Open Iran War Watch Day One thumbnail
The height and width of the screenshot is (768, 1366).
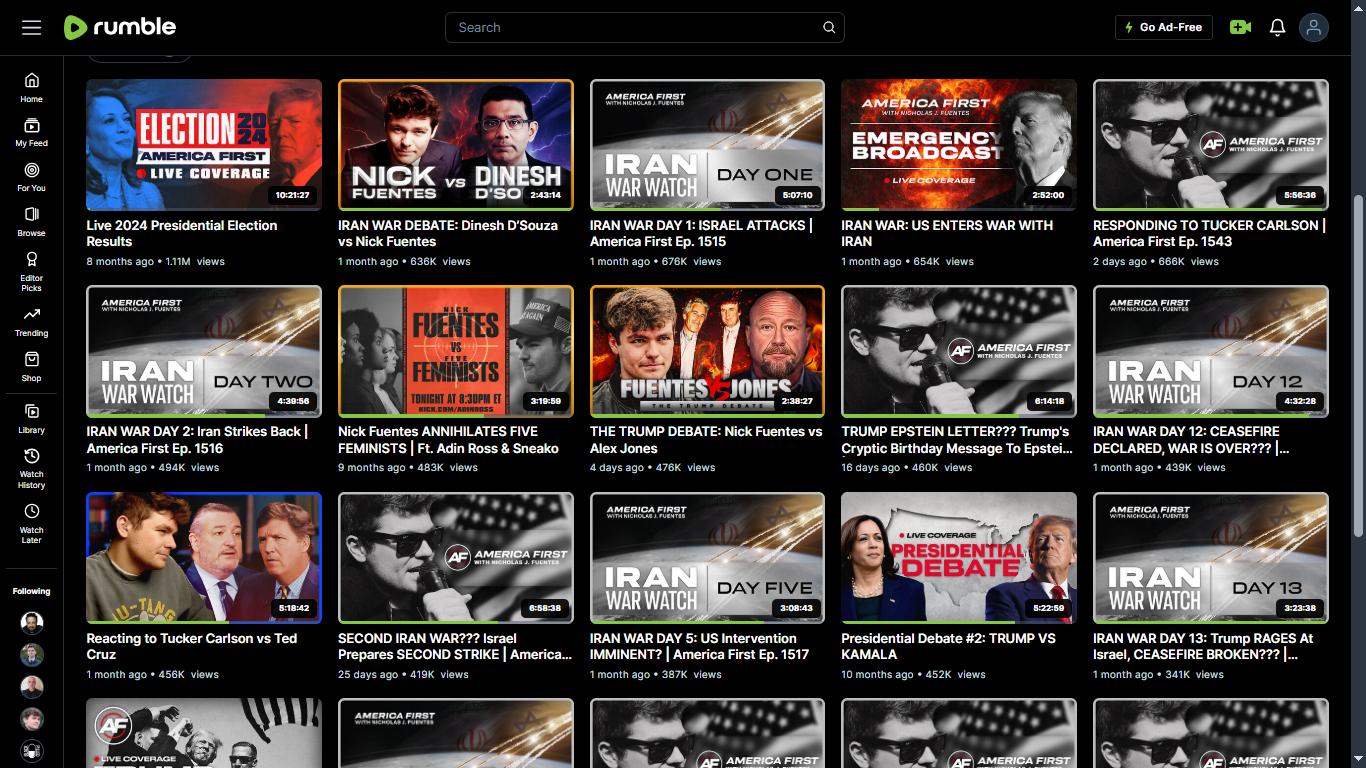(707, 145)
